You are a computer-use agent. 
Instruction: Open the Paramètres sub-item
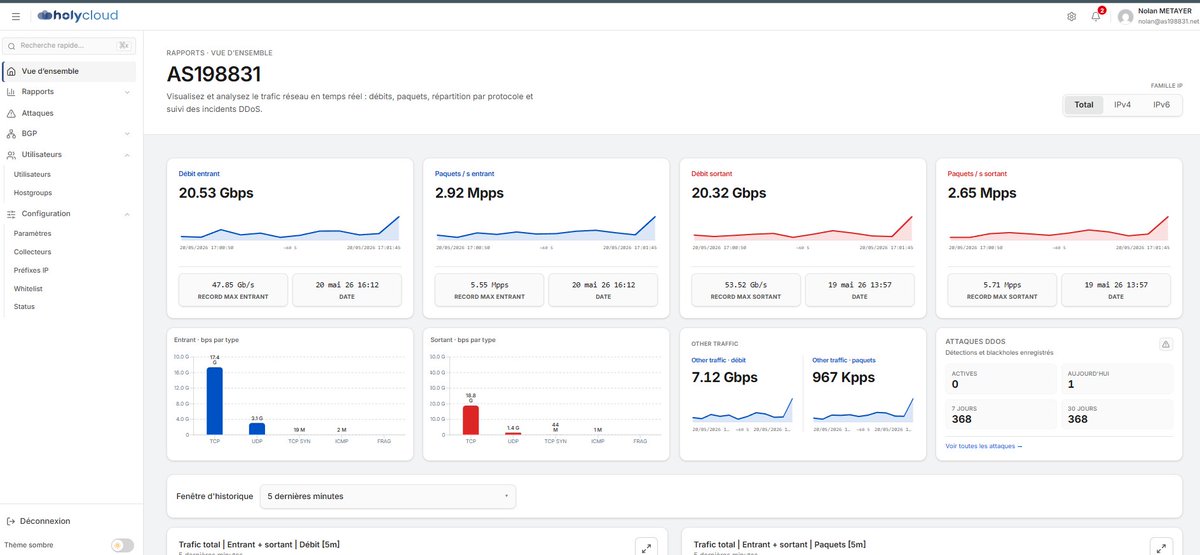coord(32,233)
